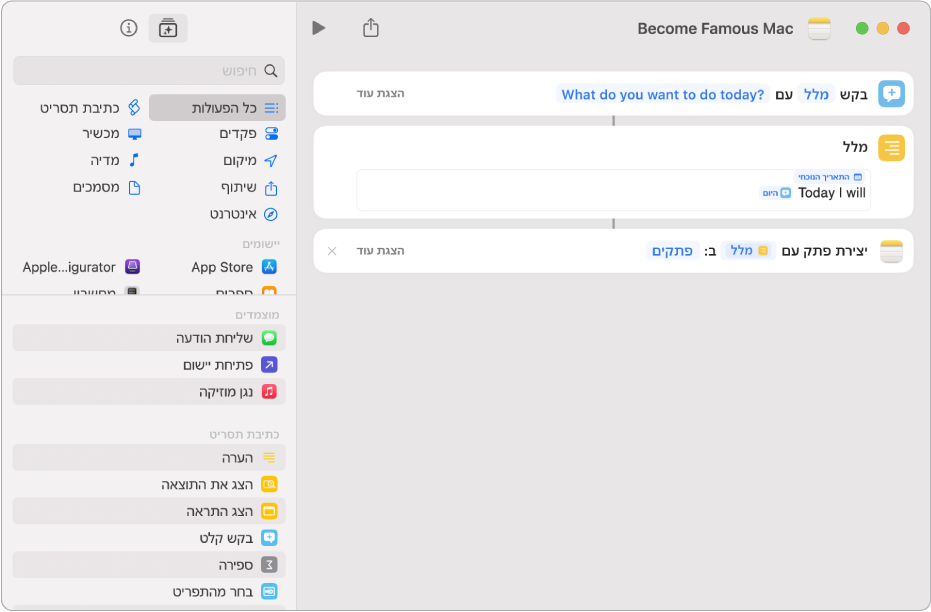Expand הצגת עוד in the ask-for-input action

(380, 94)
